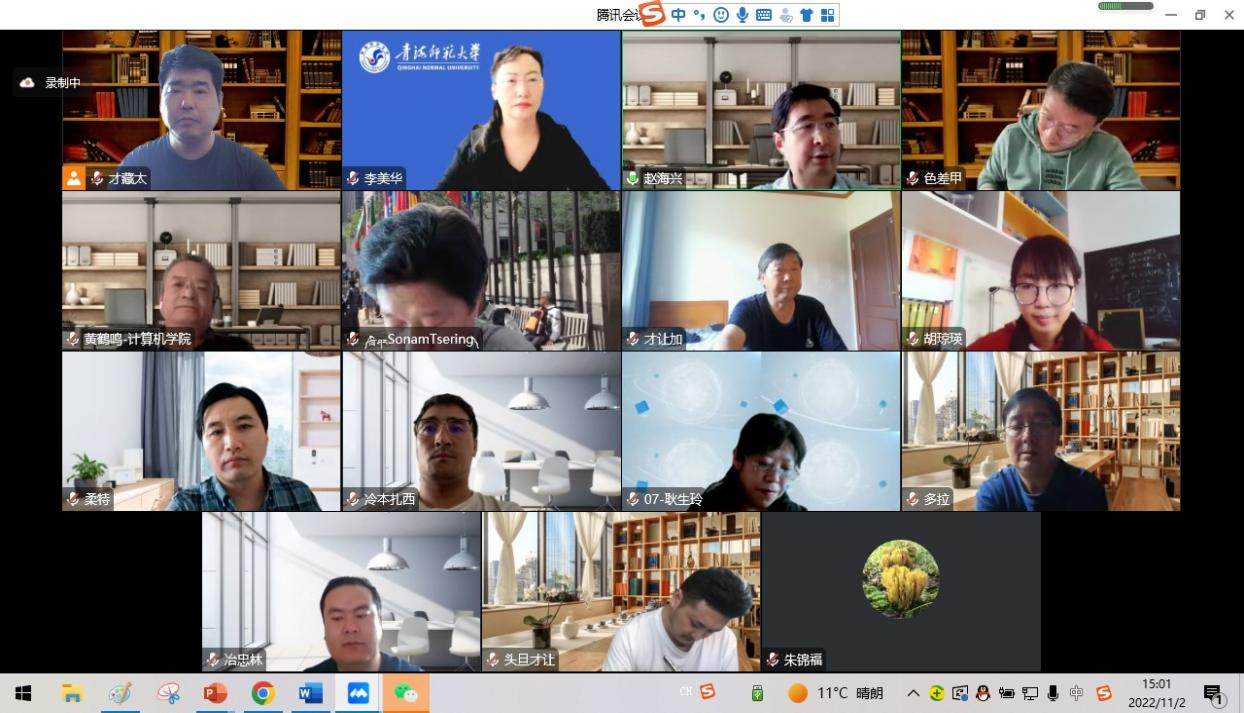This screenshot has width=1244, height=713.
Task: Open the notification center in taskbar
Action: pos(1213,693)
